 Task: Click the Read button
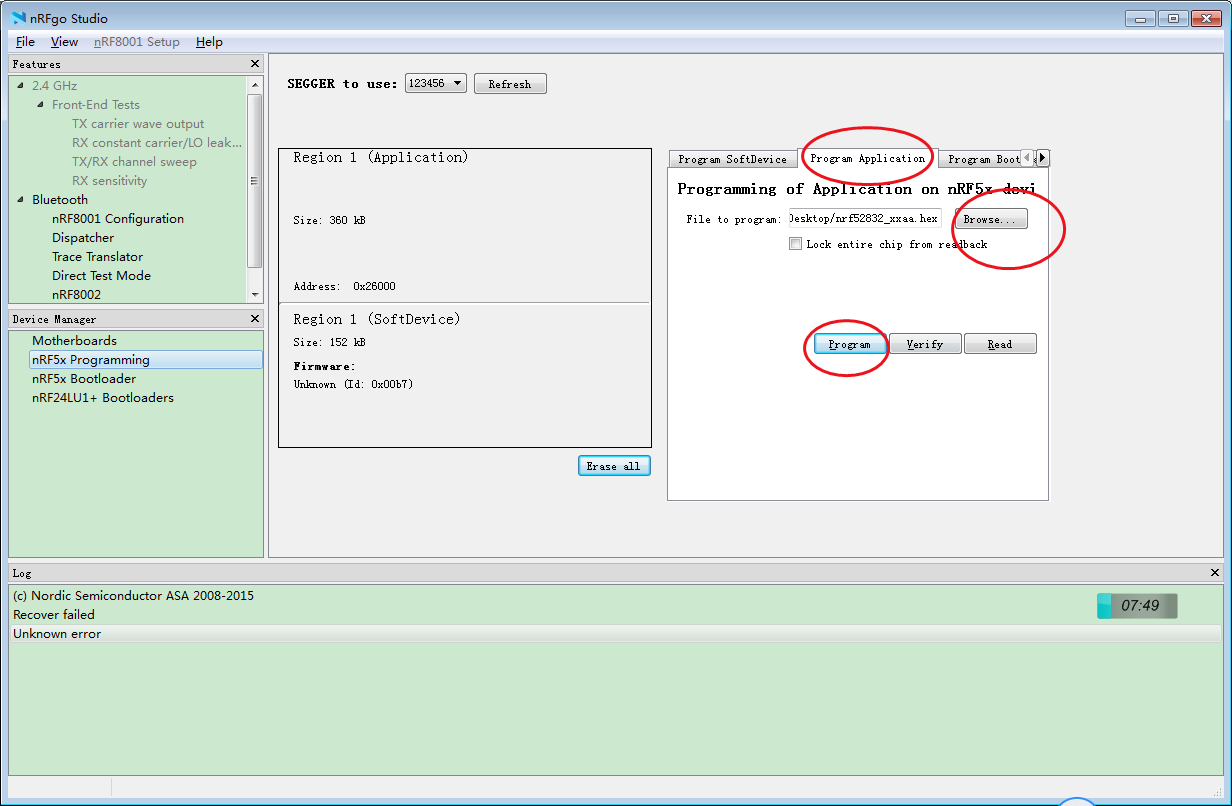[1000, 344]
